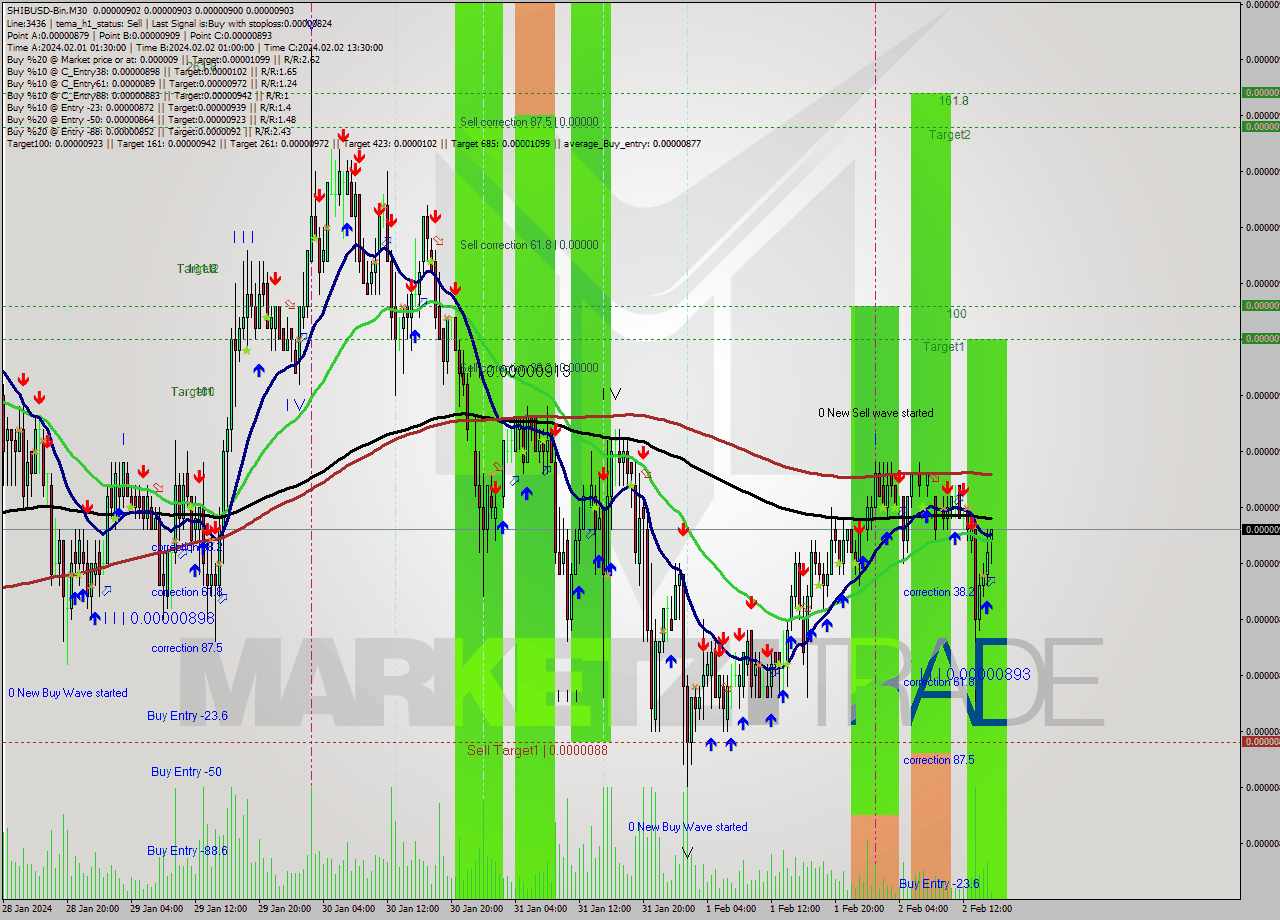This screenshot has width=1280, height=920.
Task: Click the '2 Feb 12:00' time axis label
Action: point(987,909)
